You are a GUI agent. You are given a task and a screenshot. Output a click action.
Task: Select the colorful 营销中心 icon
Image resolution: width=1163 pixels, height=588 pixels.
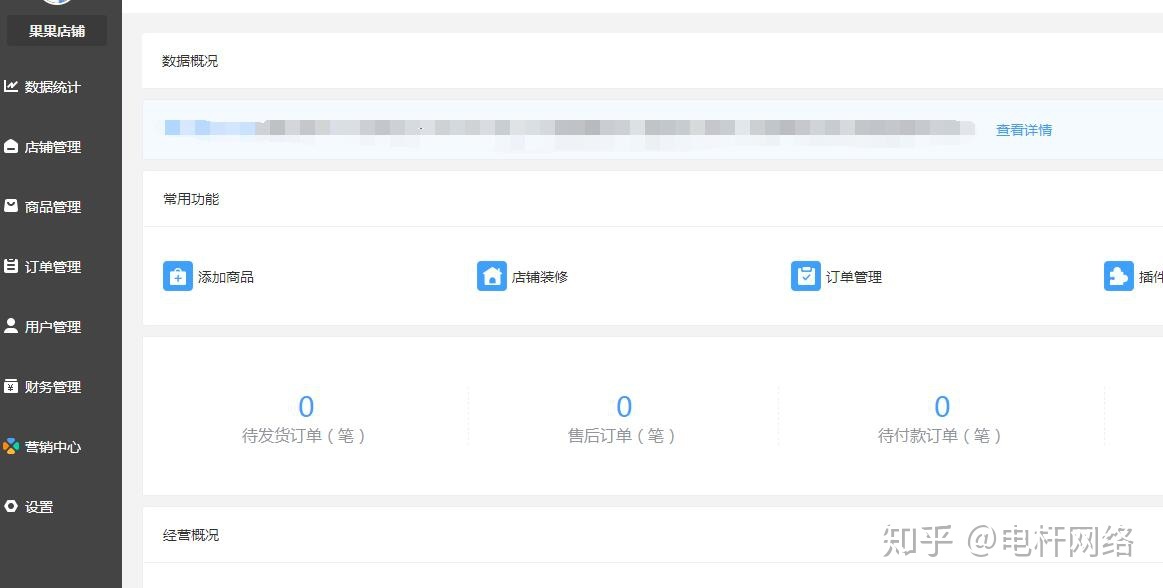[x=14, y=447]
